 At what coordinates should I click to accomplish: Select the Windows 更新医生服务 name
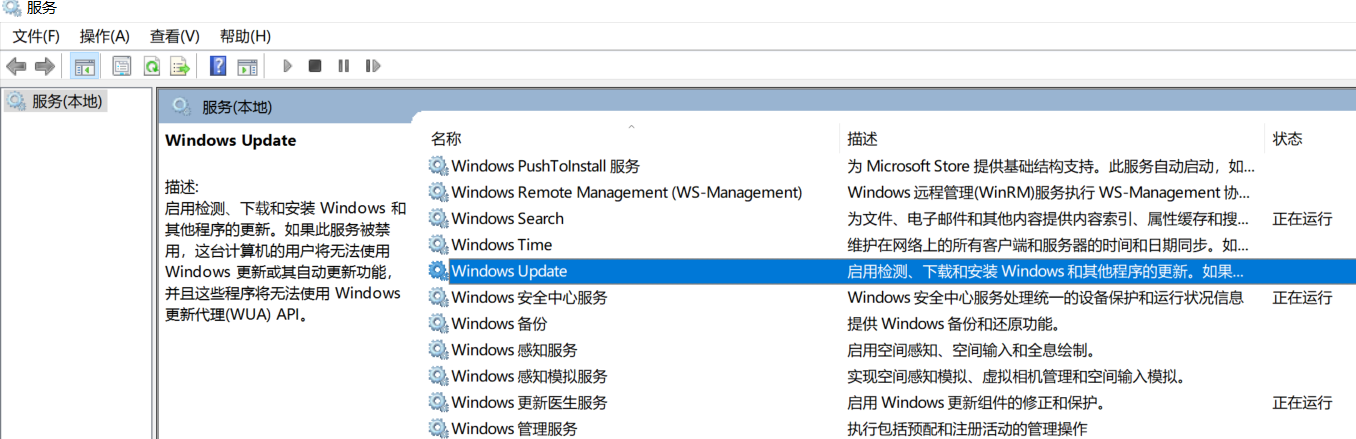(529, 403)
